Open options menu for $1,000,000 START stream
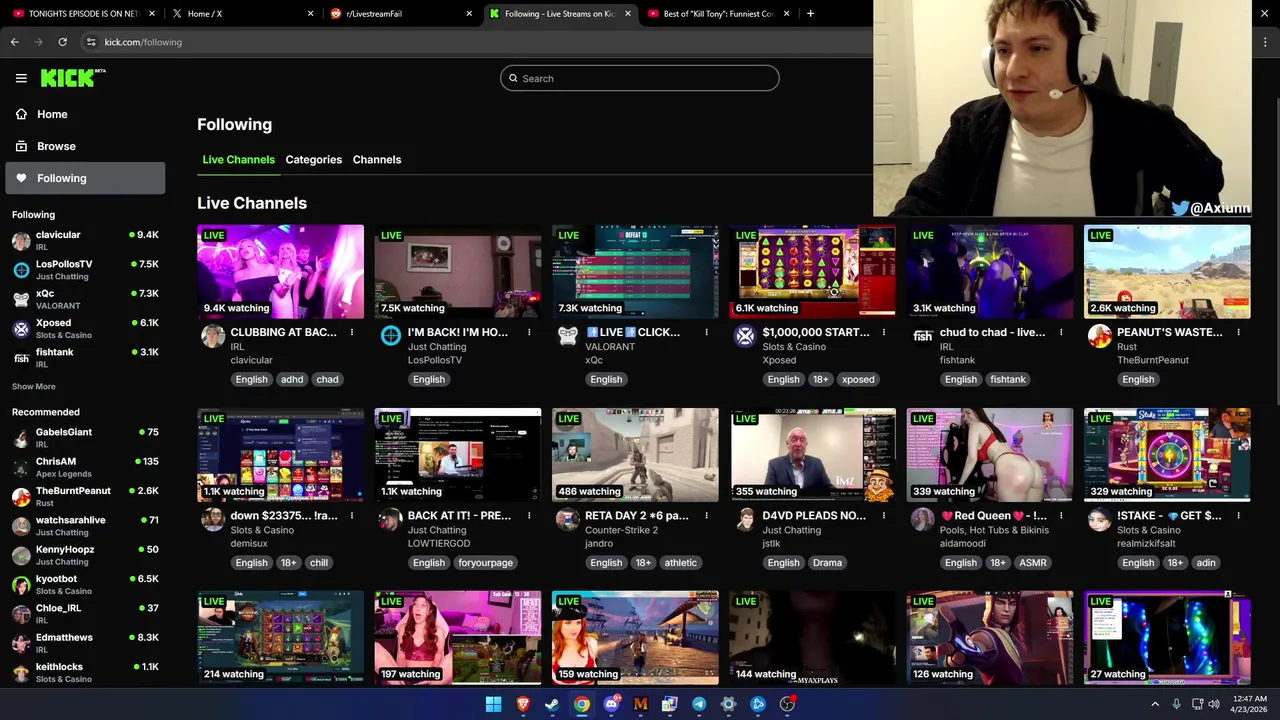Image resolution: width=1280 pixels, height=720 pixels. [x=884, y=332]
